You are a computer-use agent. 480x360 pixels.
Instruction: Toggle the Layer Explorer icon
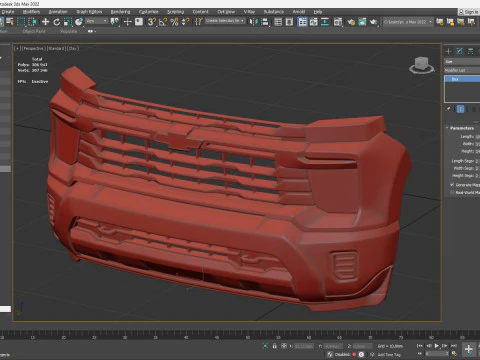point(289,22)
